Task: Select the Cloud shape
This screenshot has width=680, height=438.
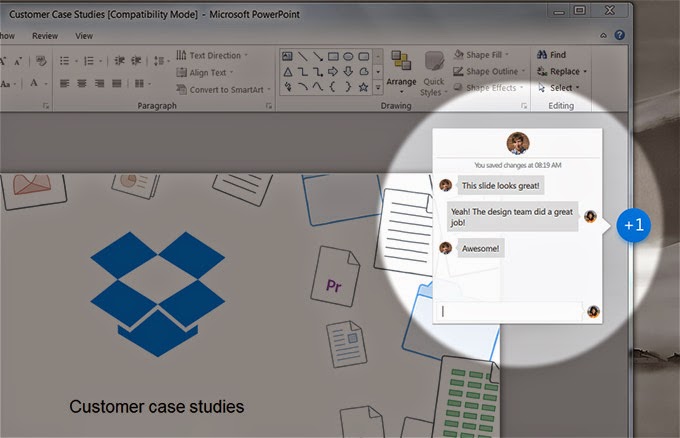Action: point(364,72)
